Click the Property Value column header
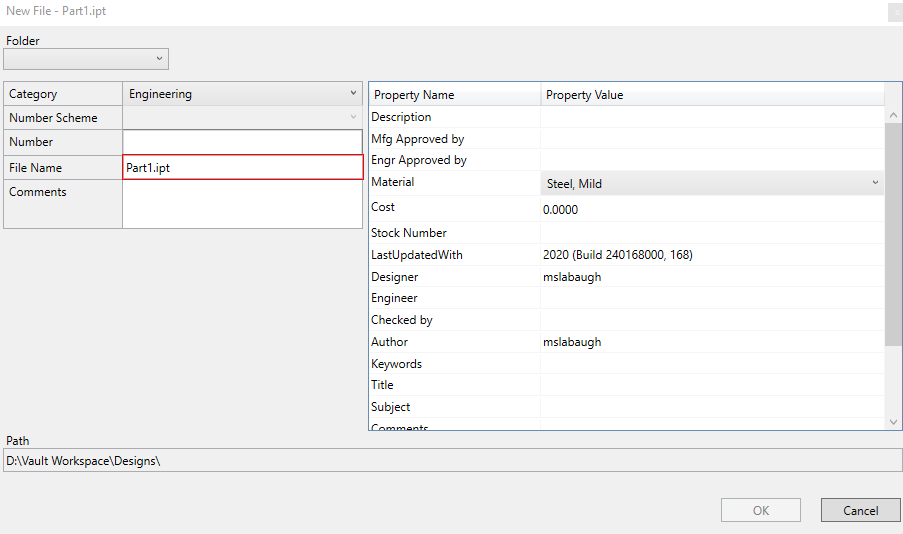 712,94
